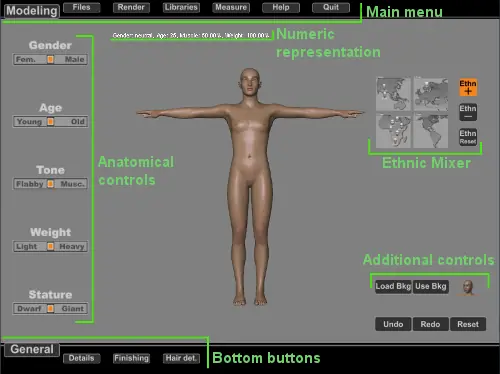
Task: Activate the orange Ethn plus button
Action: pyautogui.click(x=468, y=87)
